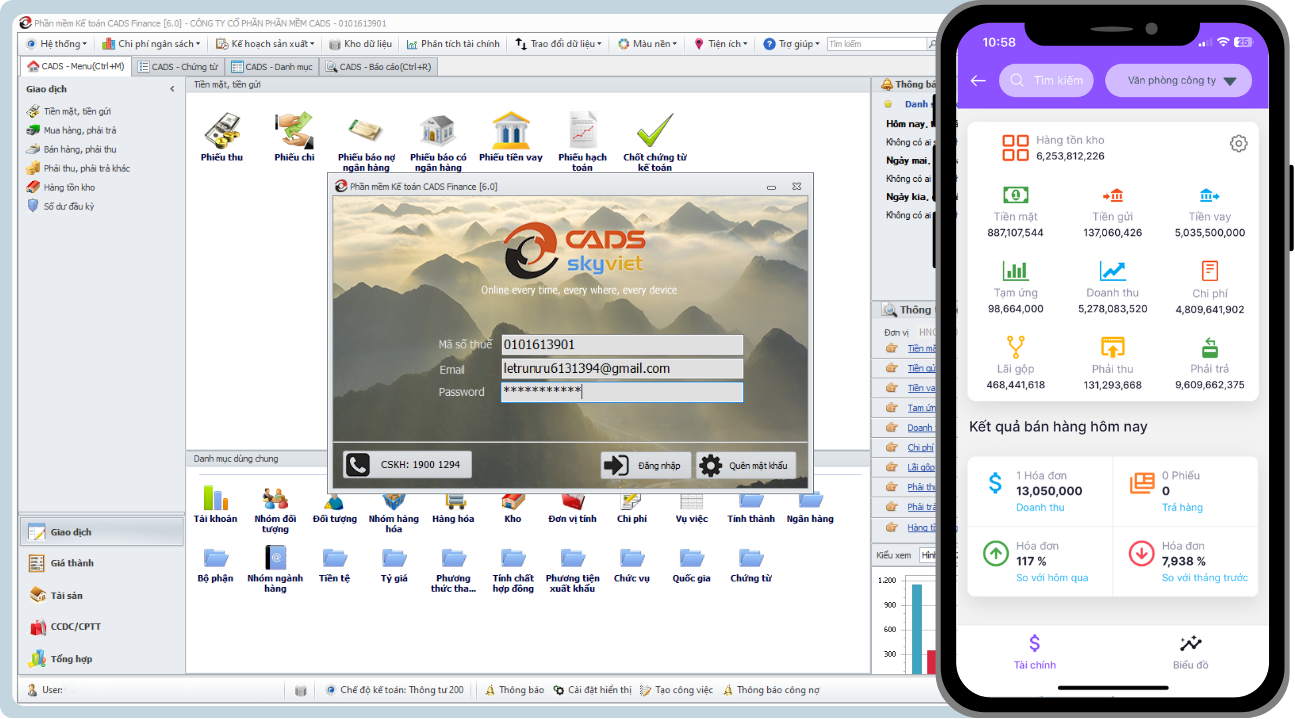Click Kho dữ liệu toolbar item
This screenshot has height=719, width=1295.
point(360,44)
